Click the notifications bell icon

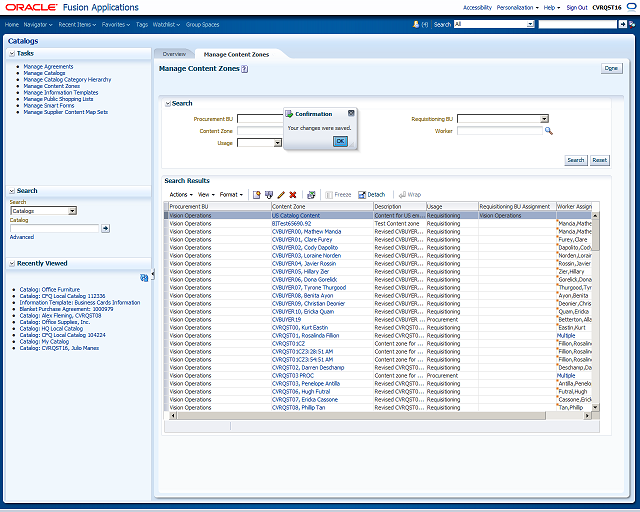416,24
